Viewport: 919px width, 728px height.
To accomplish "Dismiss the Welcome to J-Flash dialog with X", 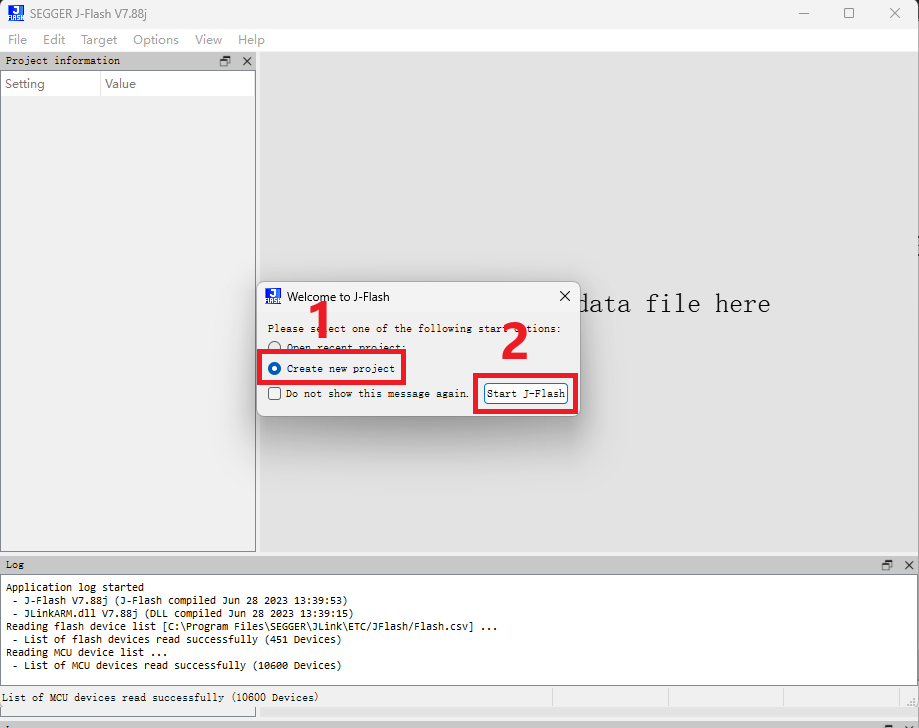I will coord(565,296).
